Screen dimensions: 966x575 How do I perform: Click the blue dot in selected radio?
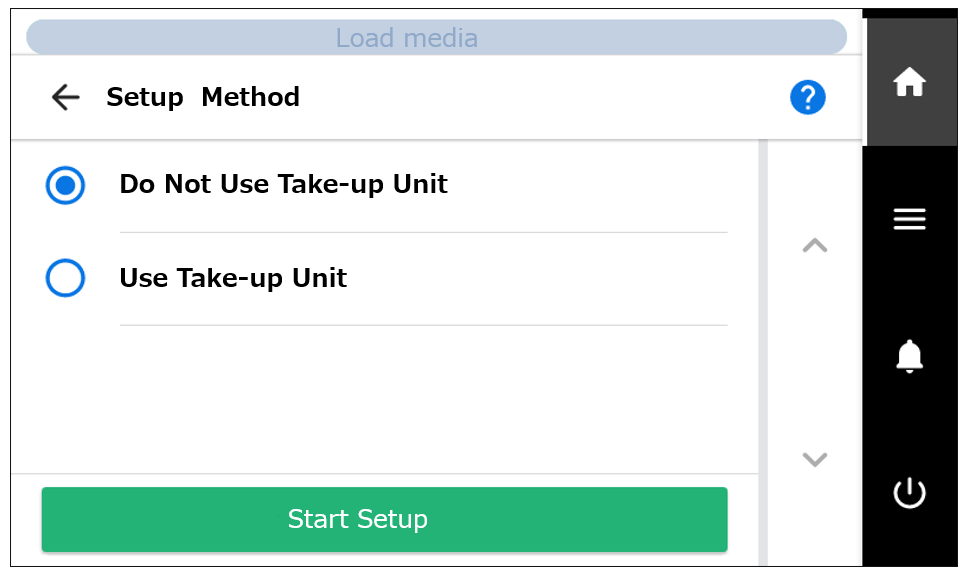[65, 185]
